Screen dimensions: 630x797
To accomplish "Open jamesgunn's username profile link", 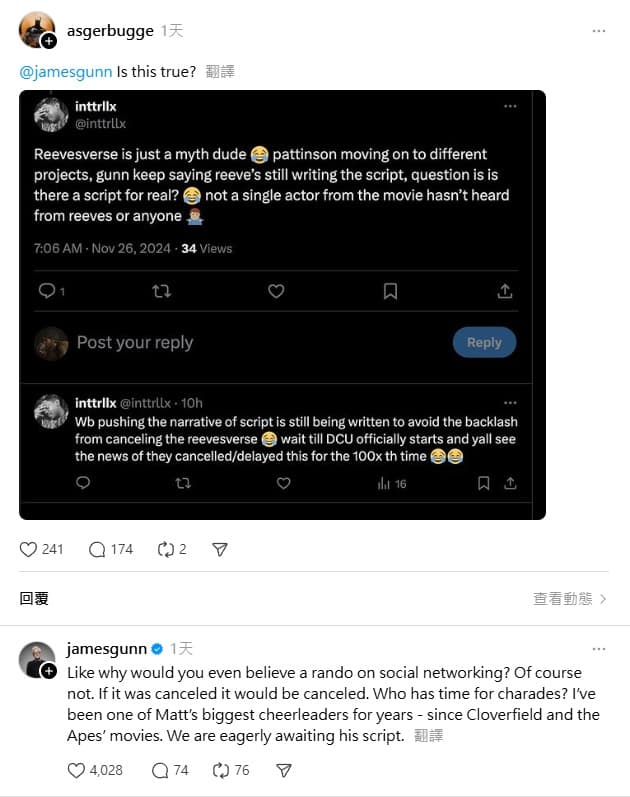I will point(107,649).
